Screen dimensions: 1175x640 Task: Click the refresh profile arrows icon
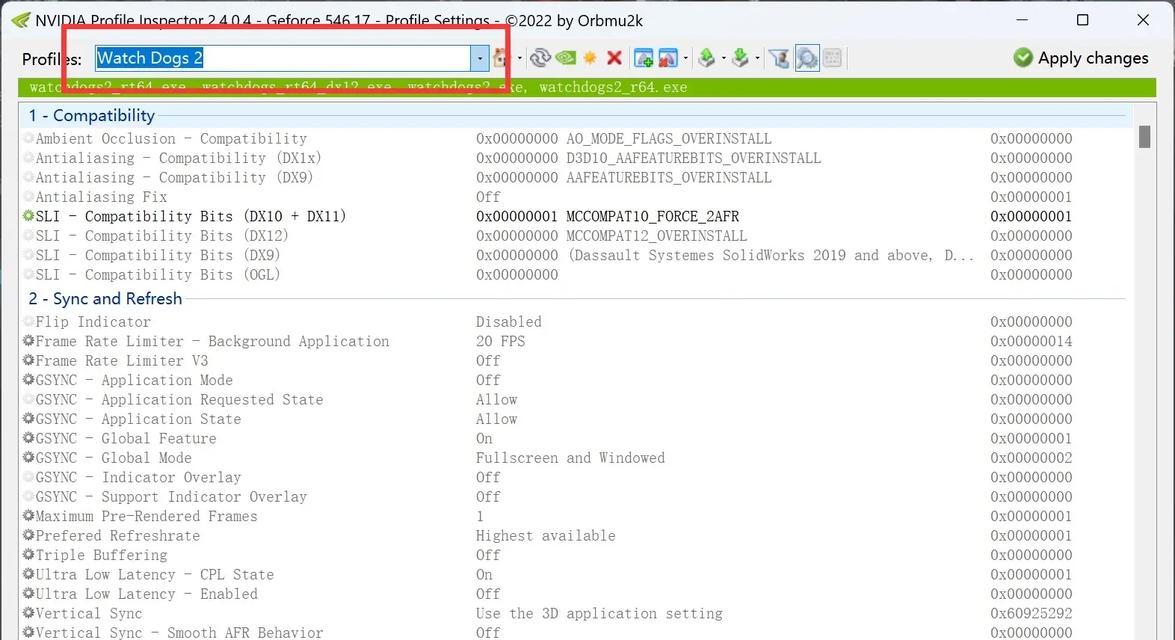point(540,58)
